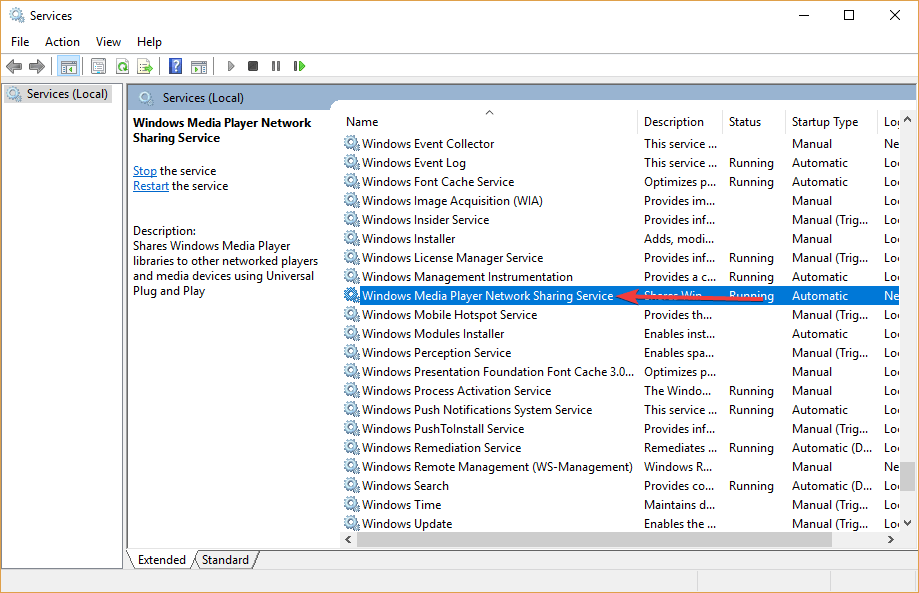Click vertical scrollbar up arrow

click(x=908, y=119)
